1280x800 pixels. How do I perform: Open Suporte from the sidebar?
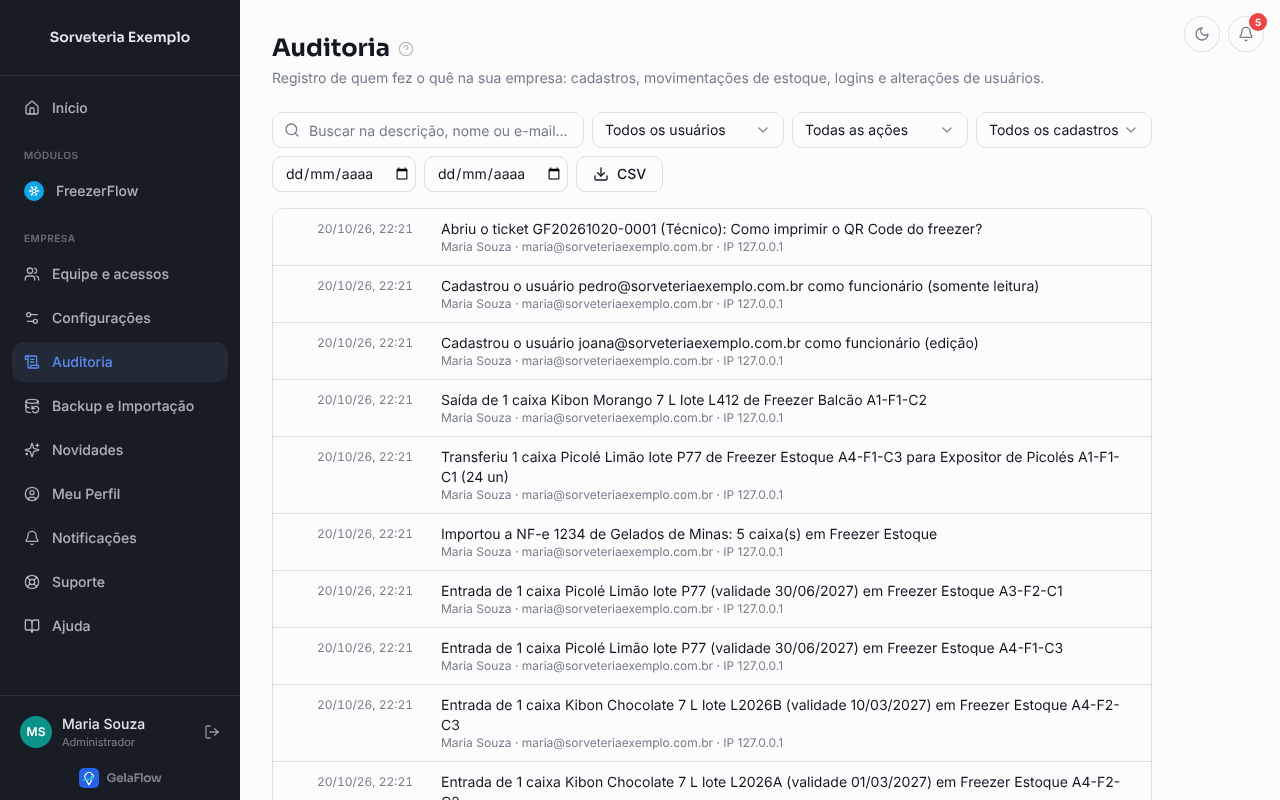click(120, 582)
